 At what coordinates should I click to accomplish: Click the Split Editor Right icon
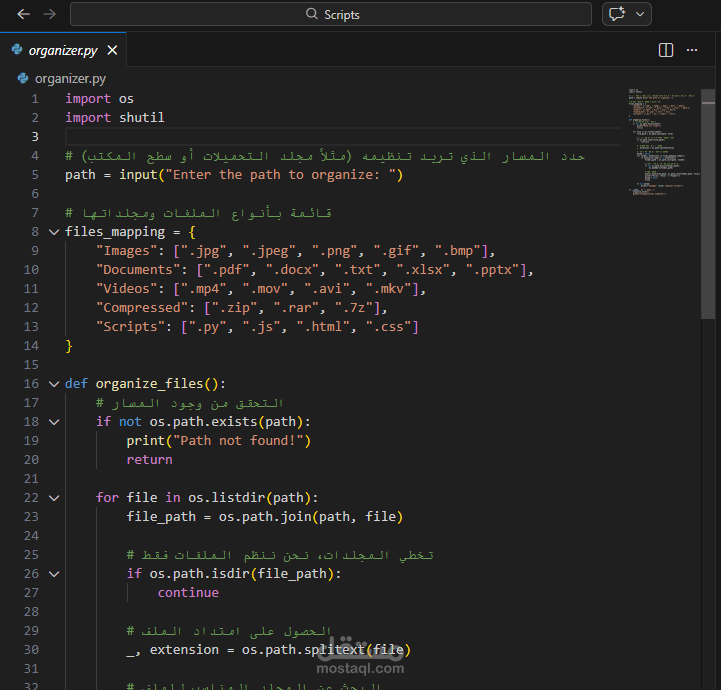tap(666, 50)
